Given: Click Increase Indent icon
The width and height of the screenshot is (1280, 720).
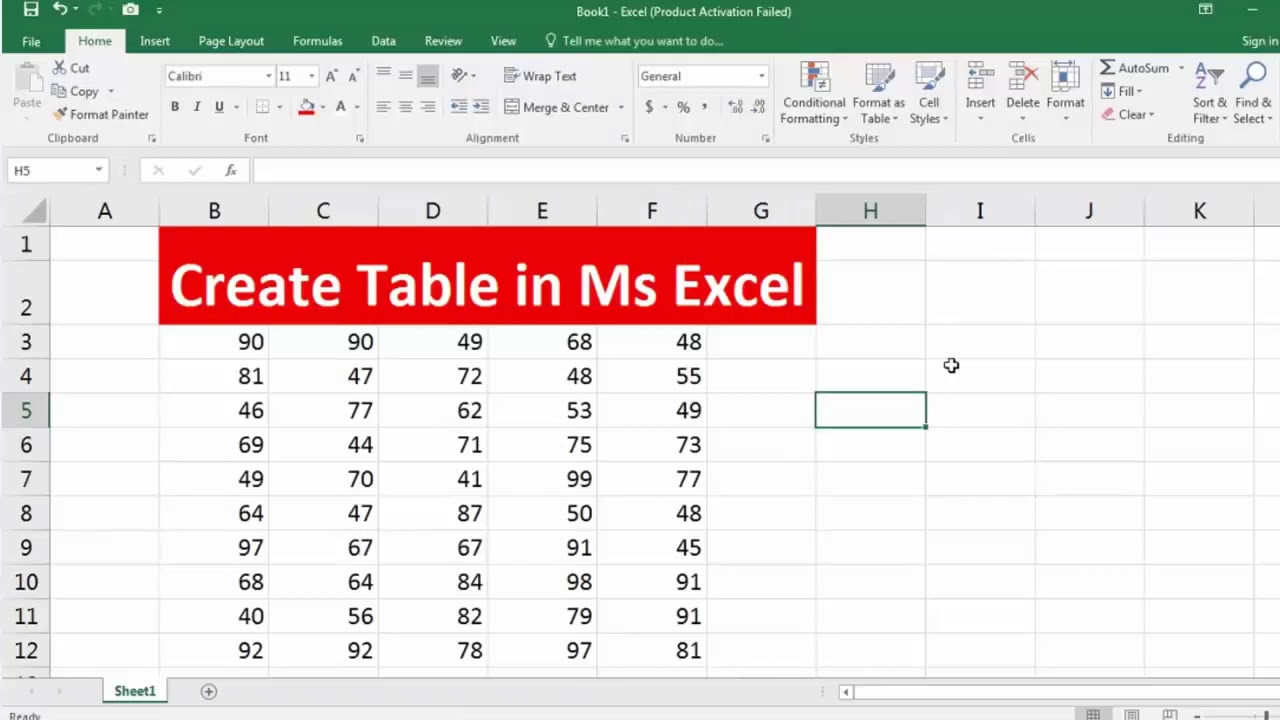Looking at the screenshot, I should click(x=481, y=107).
